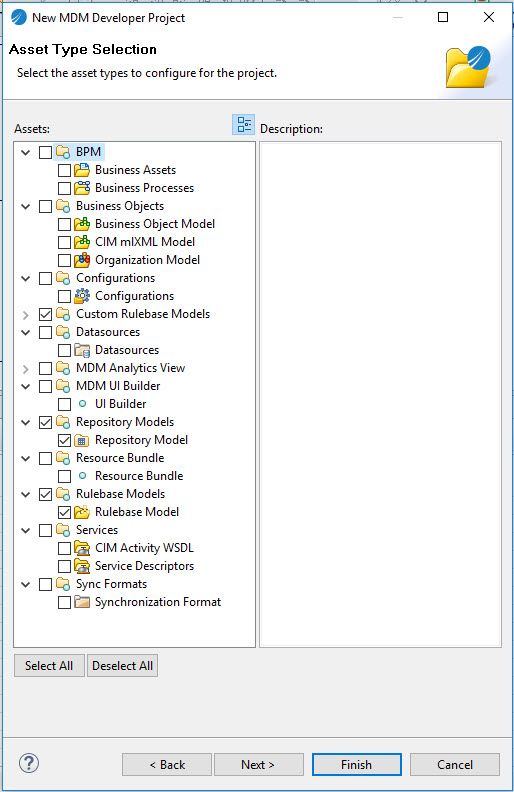Check the Resource Bundle parent checkbox
The image size is (514, 792).
tap(45, 458)
